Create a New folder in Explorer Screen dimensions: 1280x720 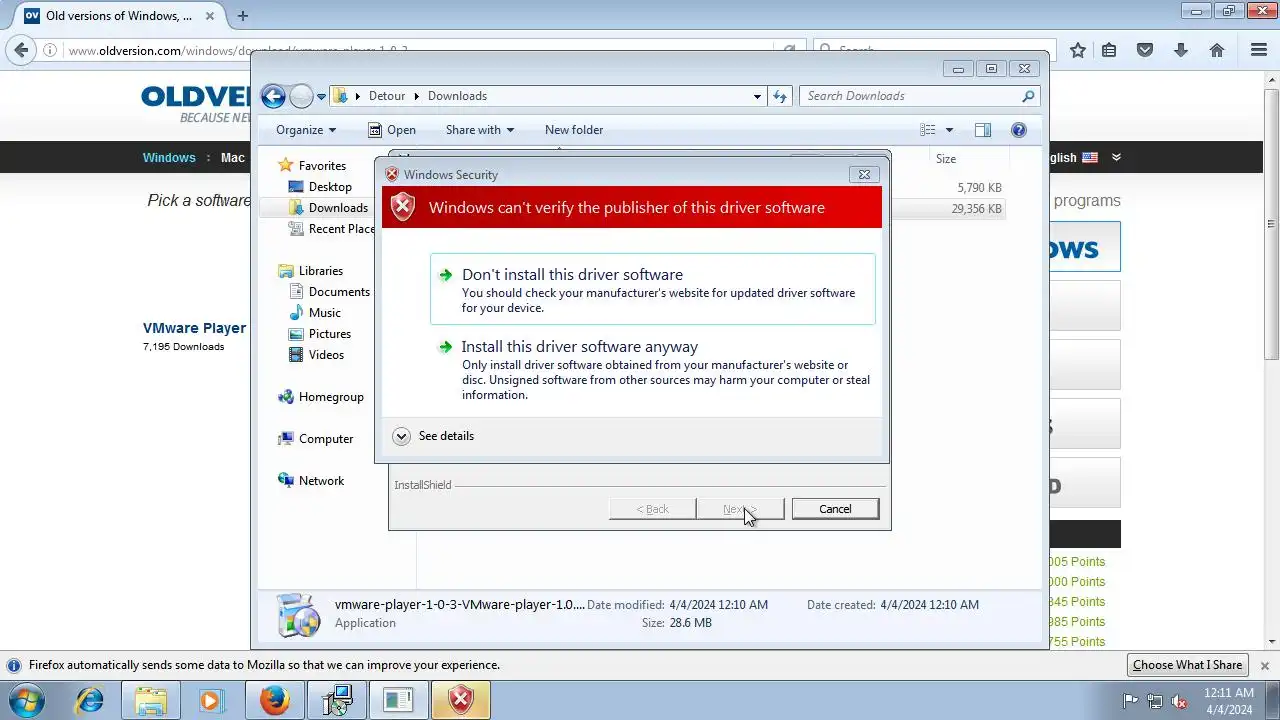[x=574, y=130]
